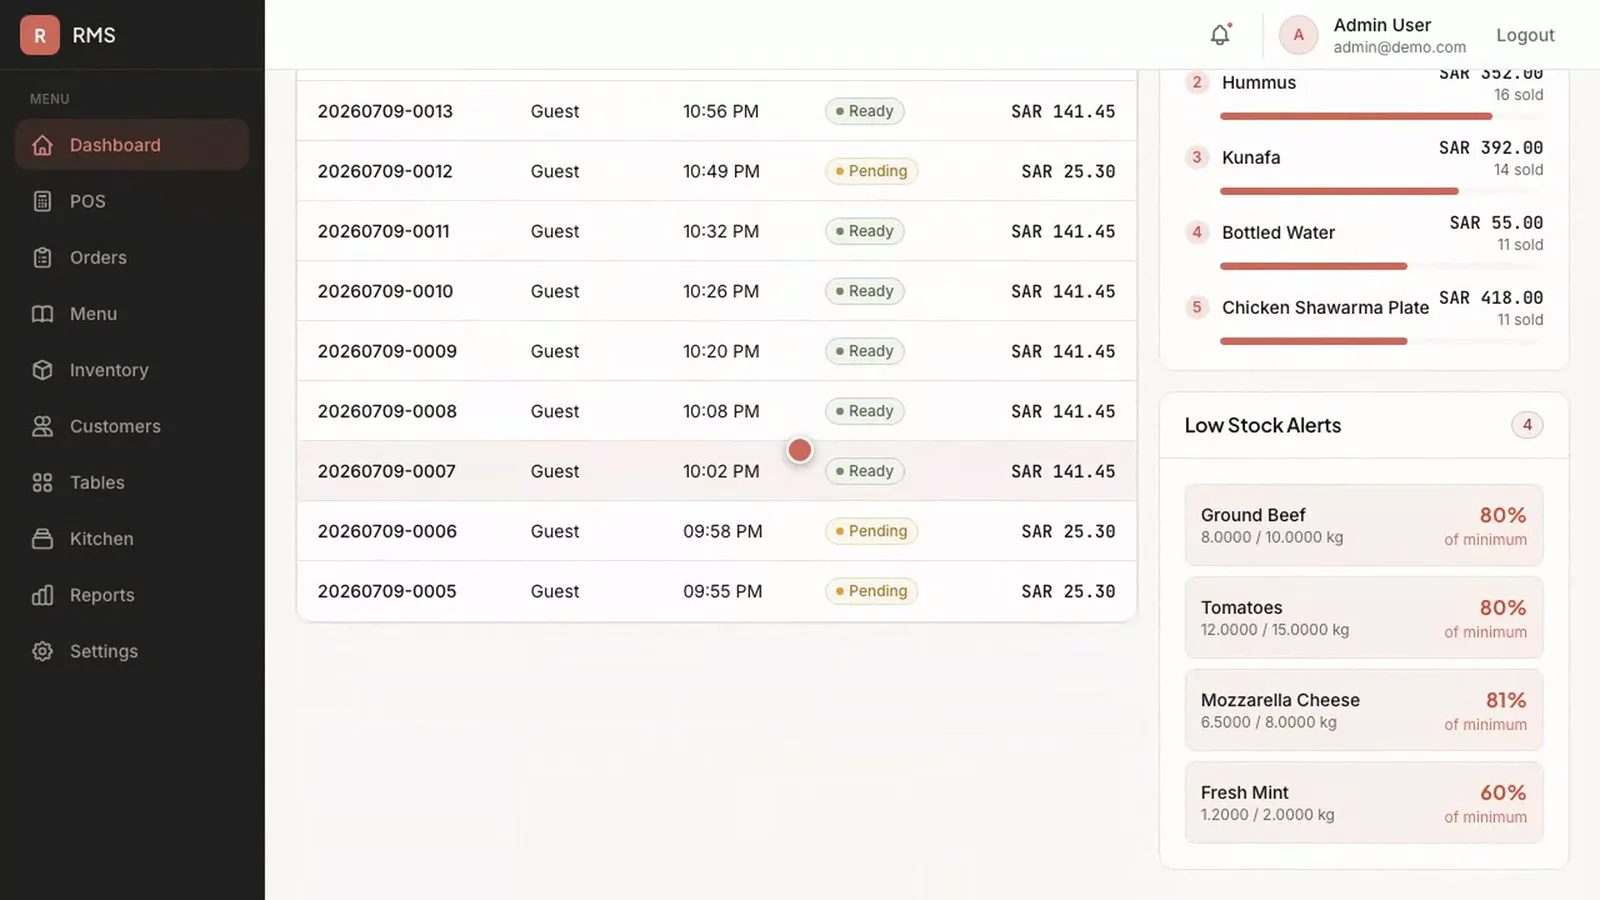Open Inventory from sidebar

pyautogui.click(x=132, y=370)
